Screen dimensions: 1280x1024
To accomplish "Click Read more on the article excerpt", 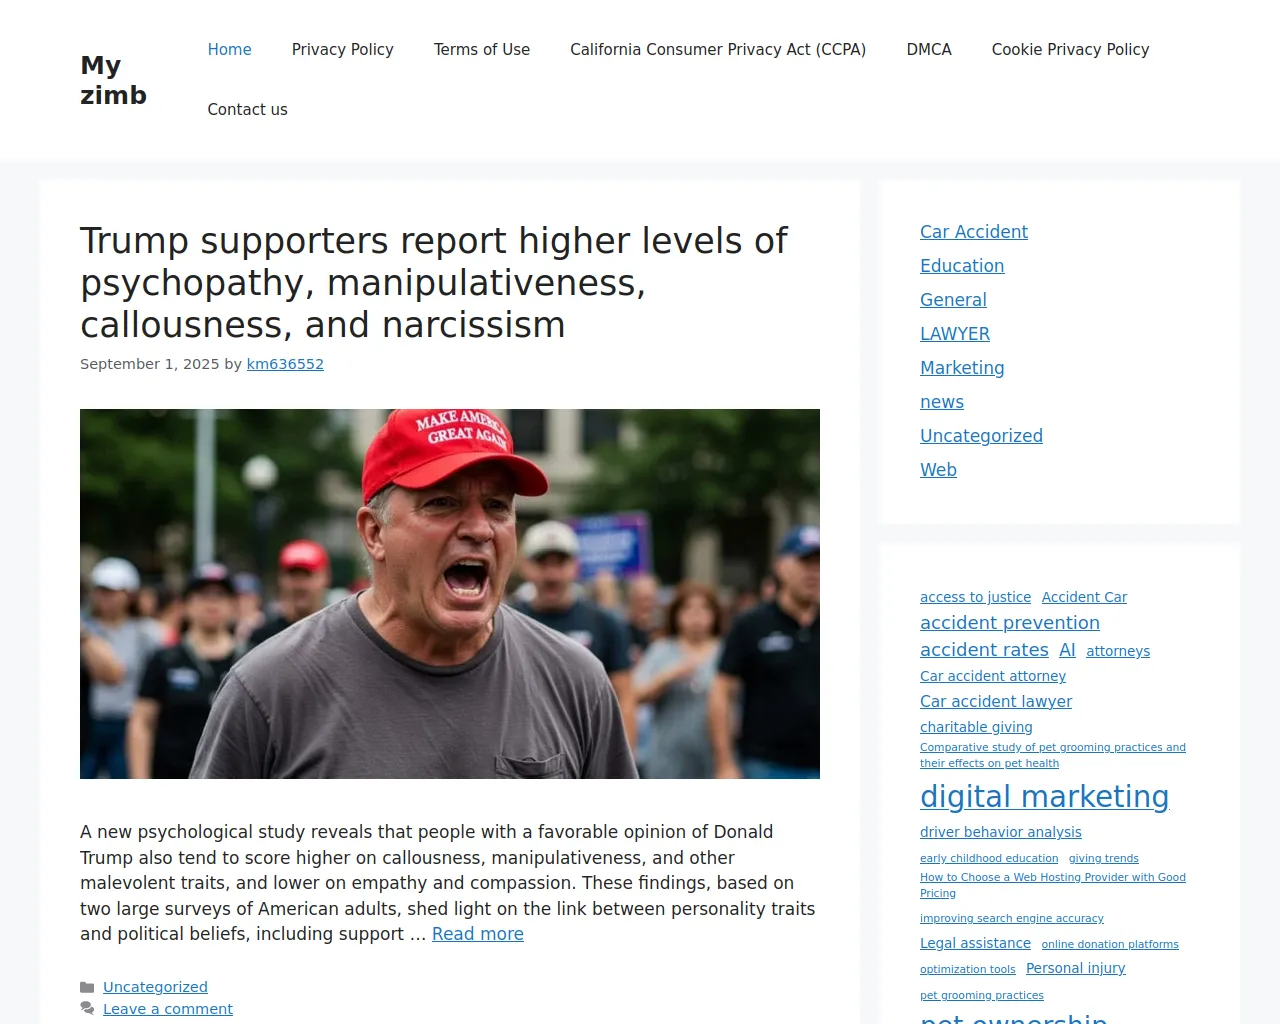I will [x=478, y=934].
